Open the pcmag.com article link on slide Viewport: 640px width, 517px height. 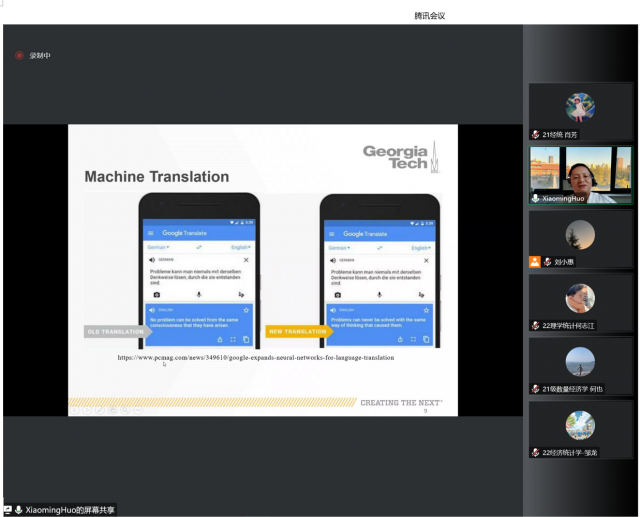click(256, 357)
